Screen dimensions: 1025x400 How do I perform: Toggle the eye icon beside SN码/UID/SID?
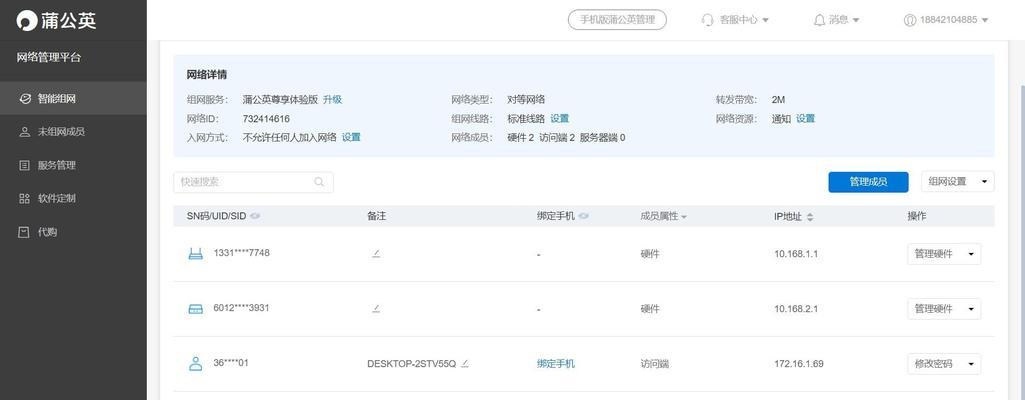[255, 216]
